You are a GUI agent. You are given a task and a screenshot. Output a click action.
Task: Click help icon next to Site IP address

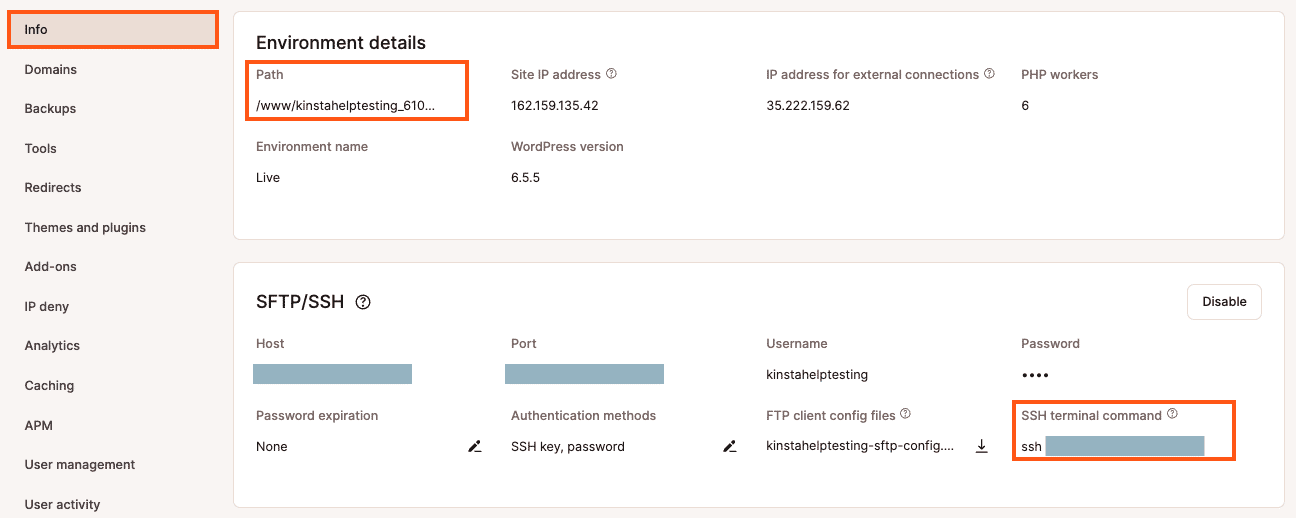point(612,74)
